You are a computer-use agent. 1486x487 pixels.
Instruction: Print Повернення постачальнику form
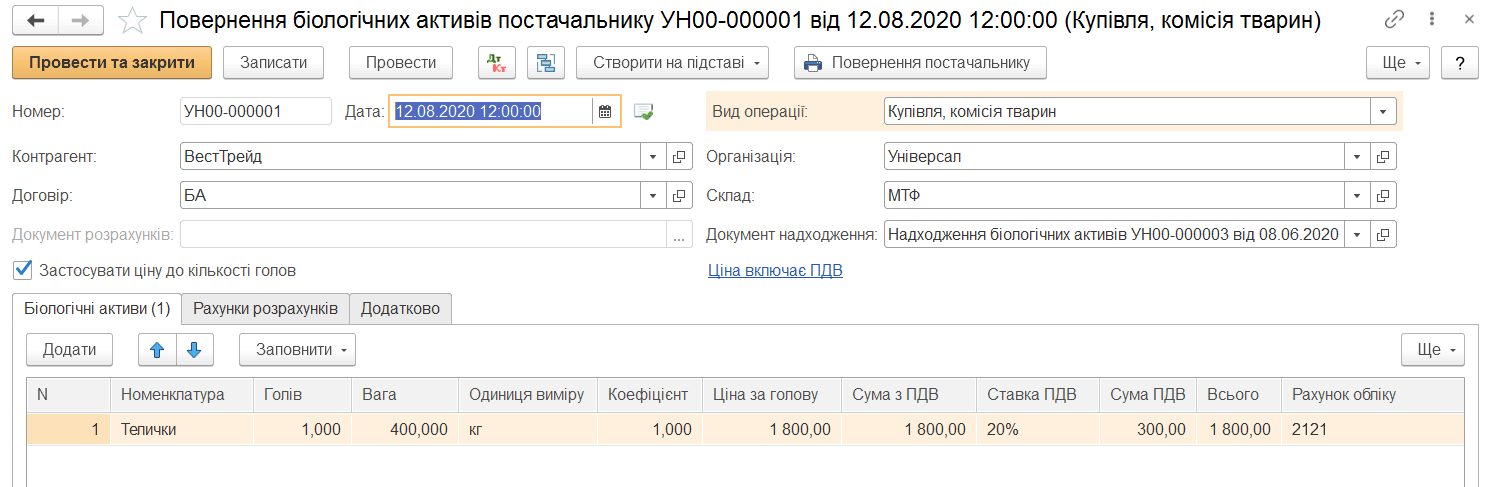click(920, 62)
